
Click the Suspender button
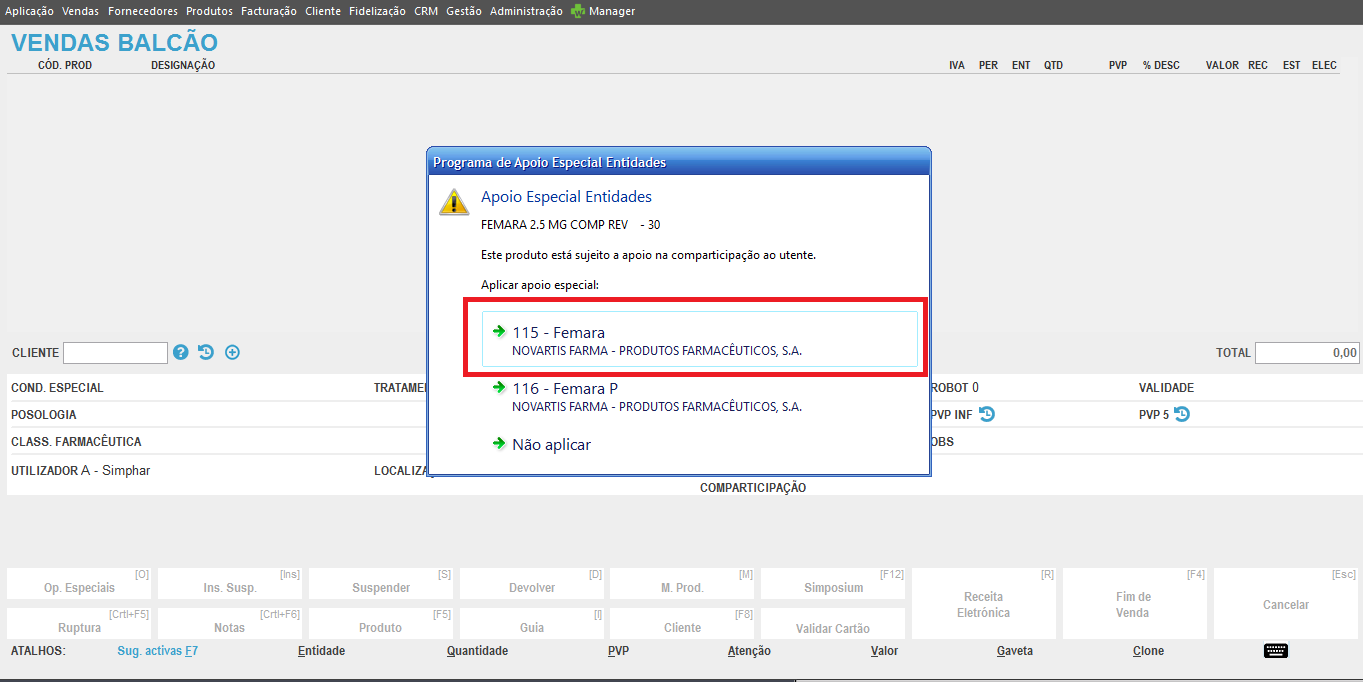[382, 584]
